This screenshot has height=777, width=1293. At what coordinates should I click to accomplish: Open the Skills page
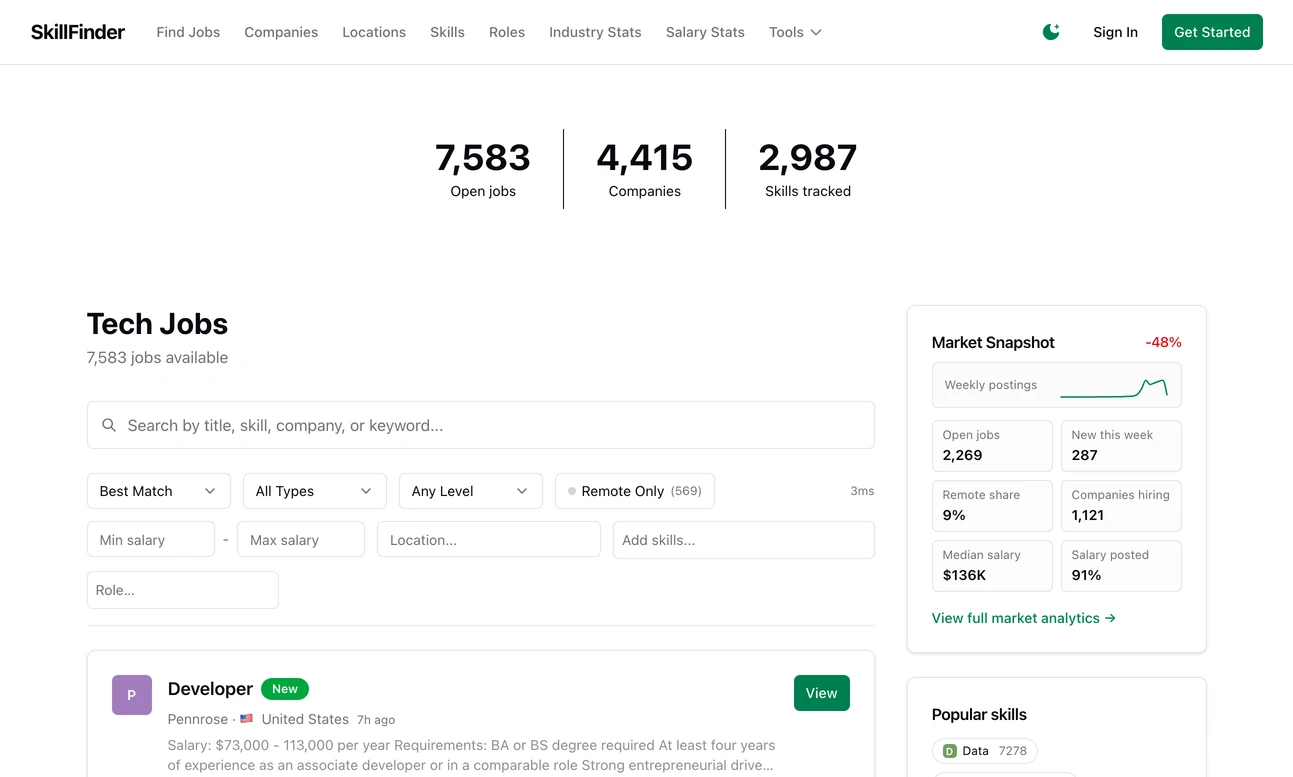(x=447, y=32)
